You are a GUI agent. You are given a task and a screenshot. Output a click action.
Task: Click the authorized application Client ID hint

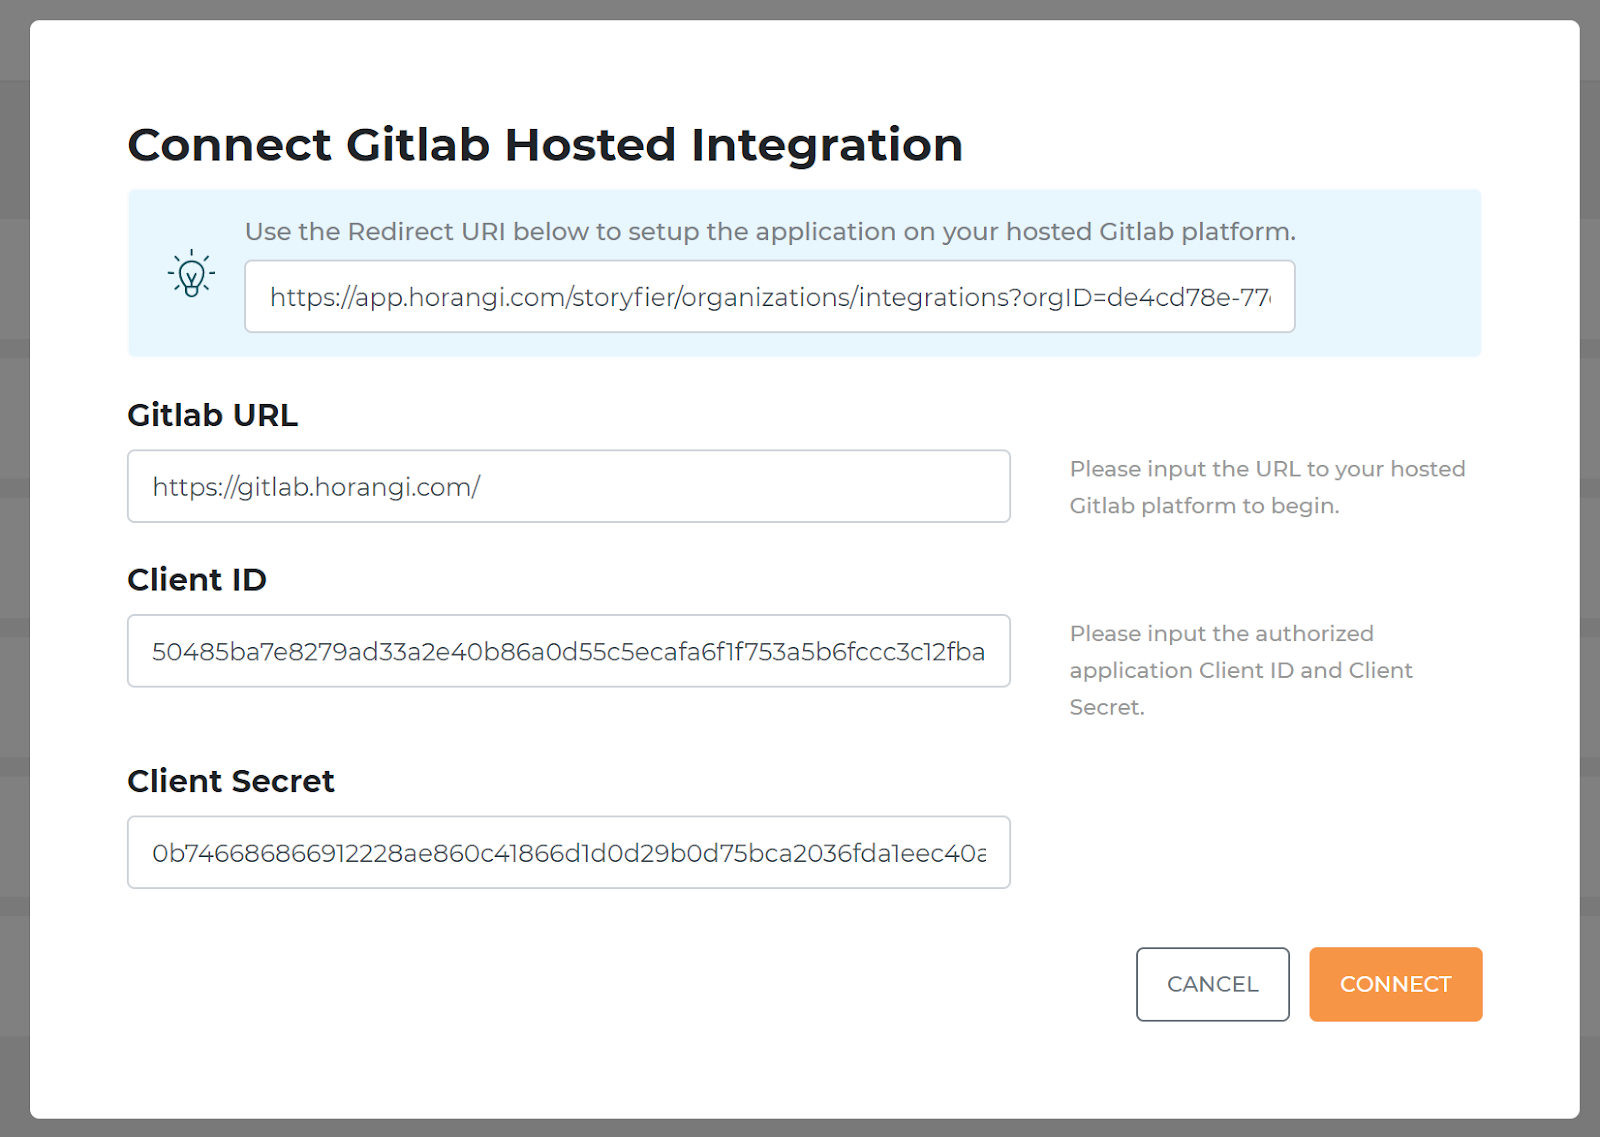1241,670
